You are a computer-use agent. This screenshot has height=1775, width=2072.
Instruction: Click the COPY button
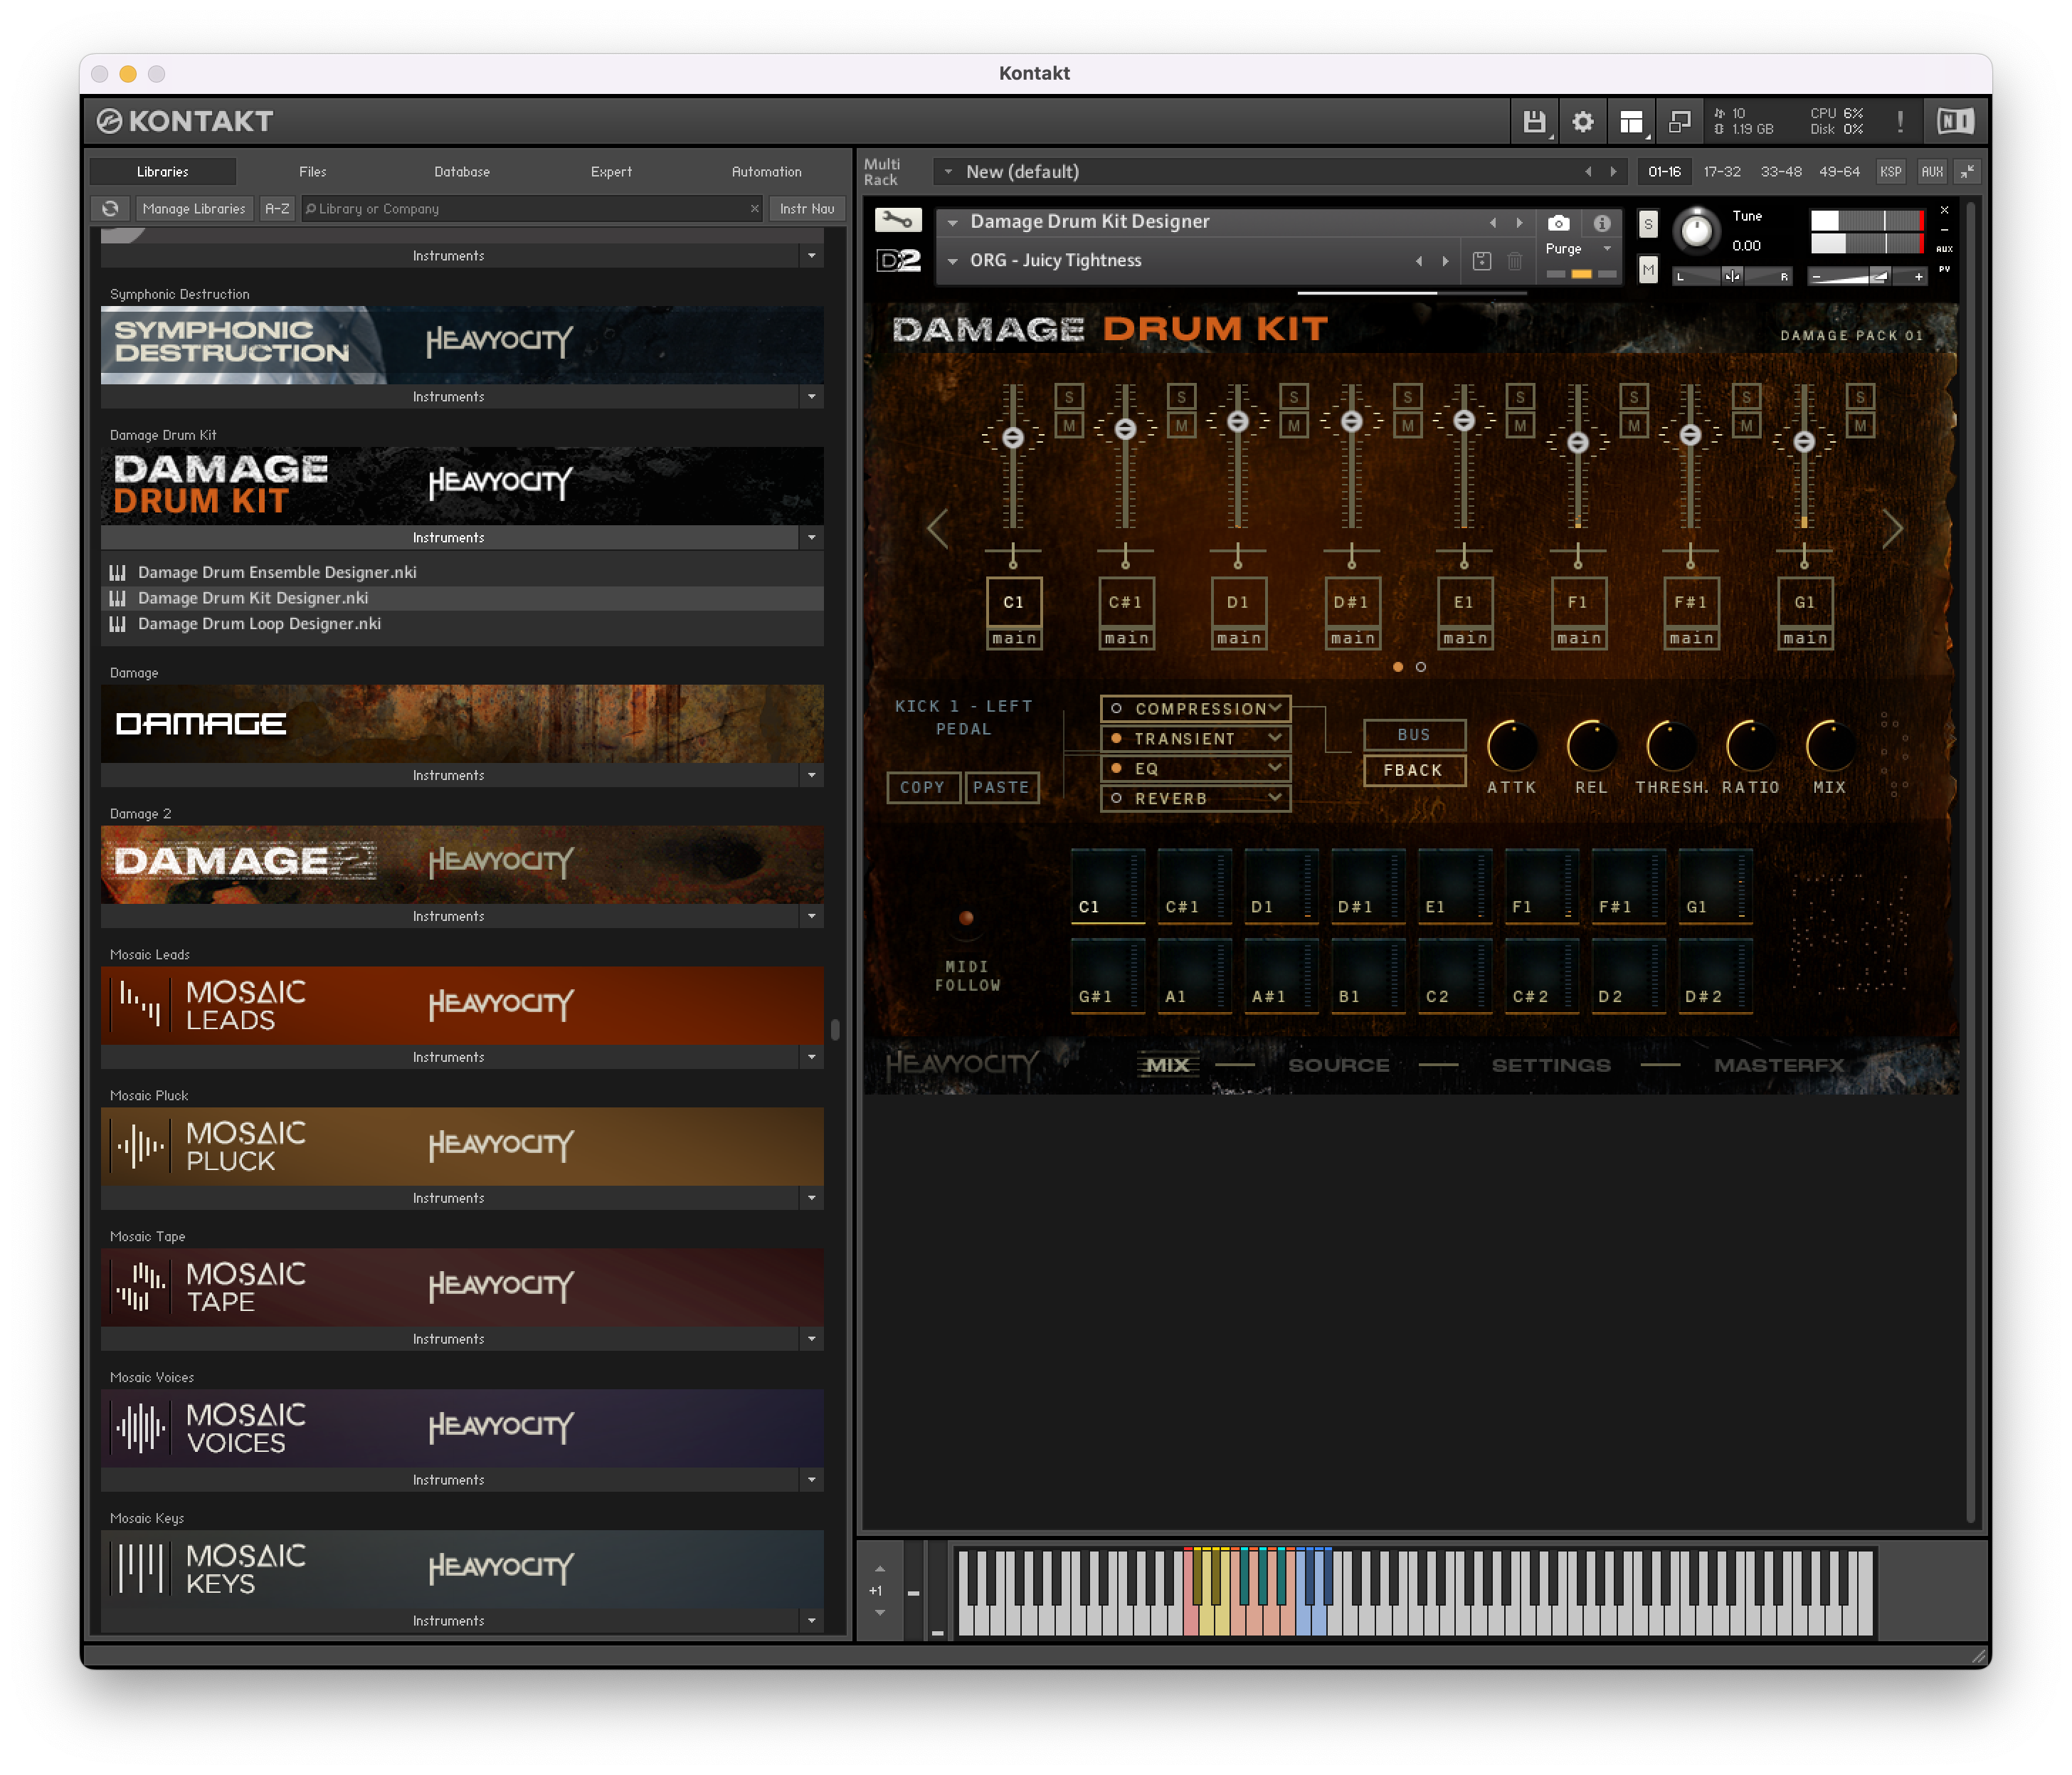click(x=922, y=788)
